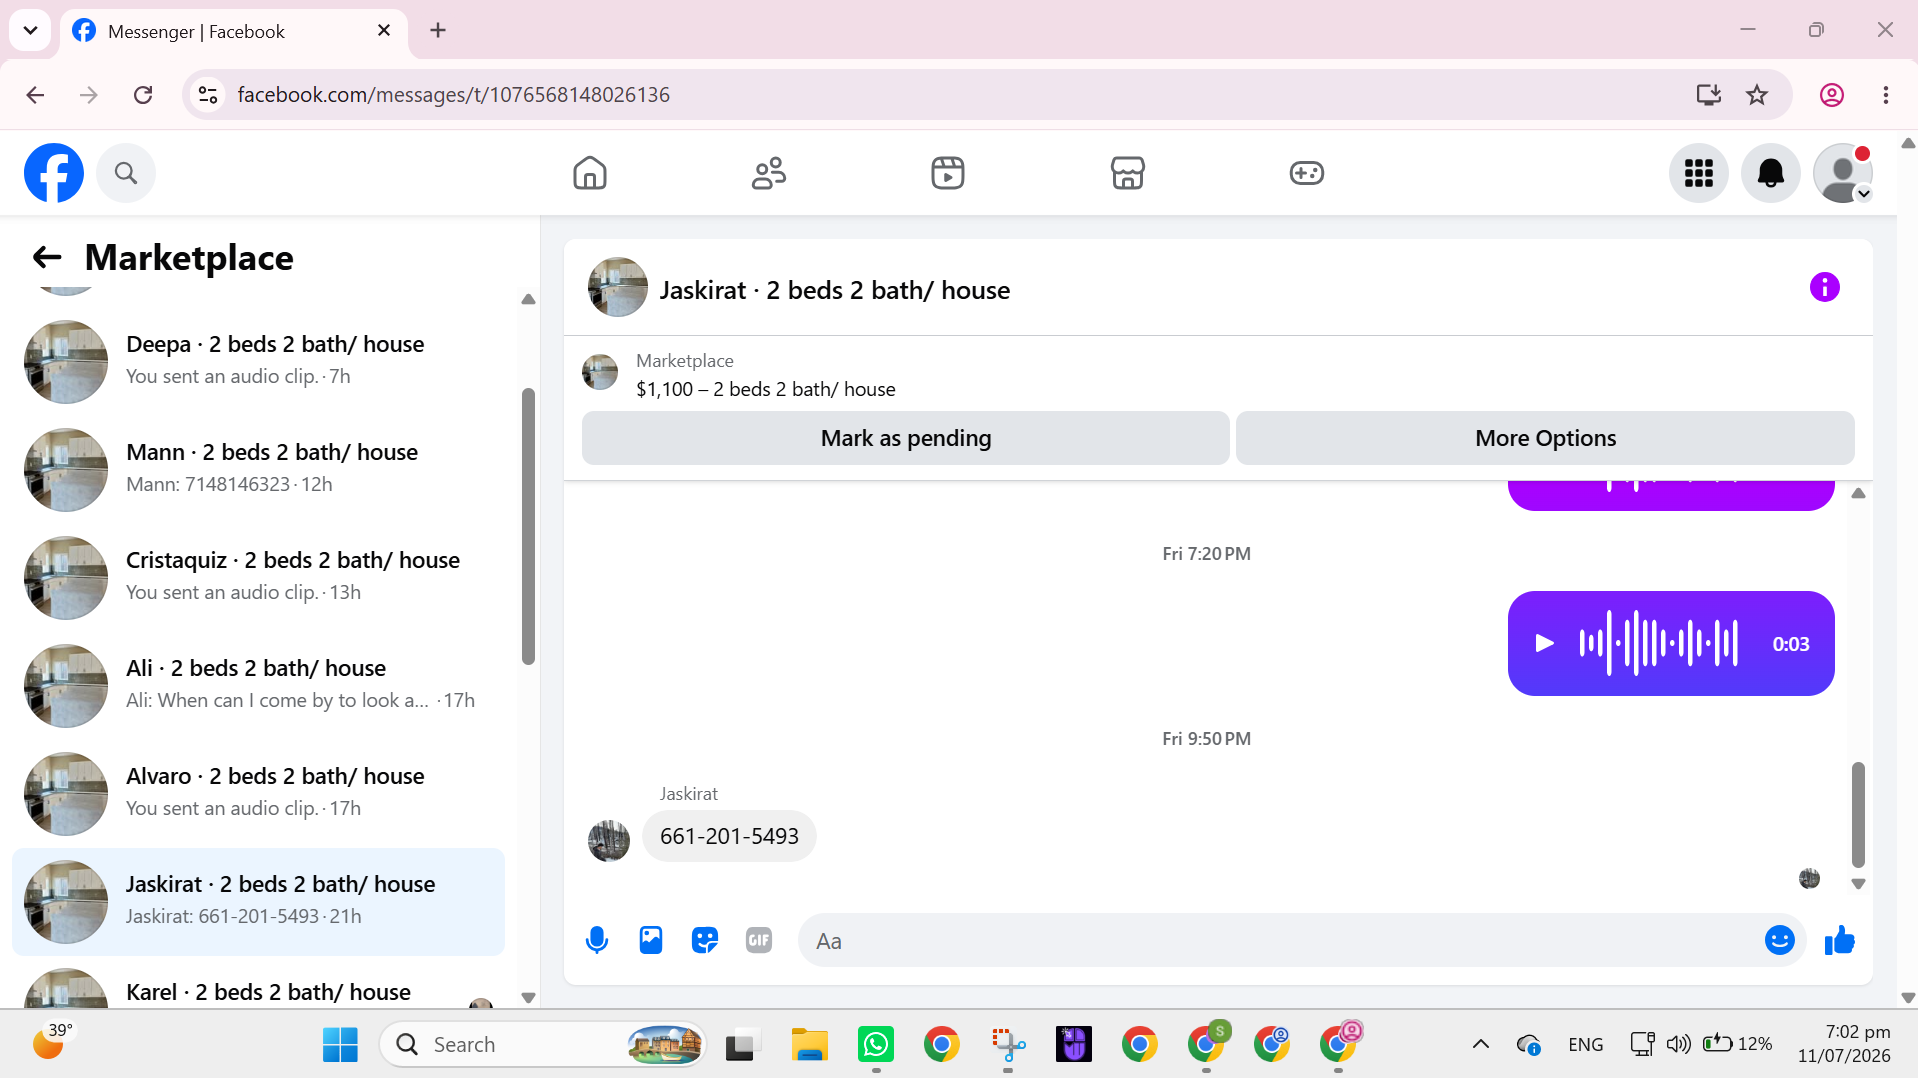Send a thumbs-up like

pos(1840,940)
